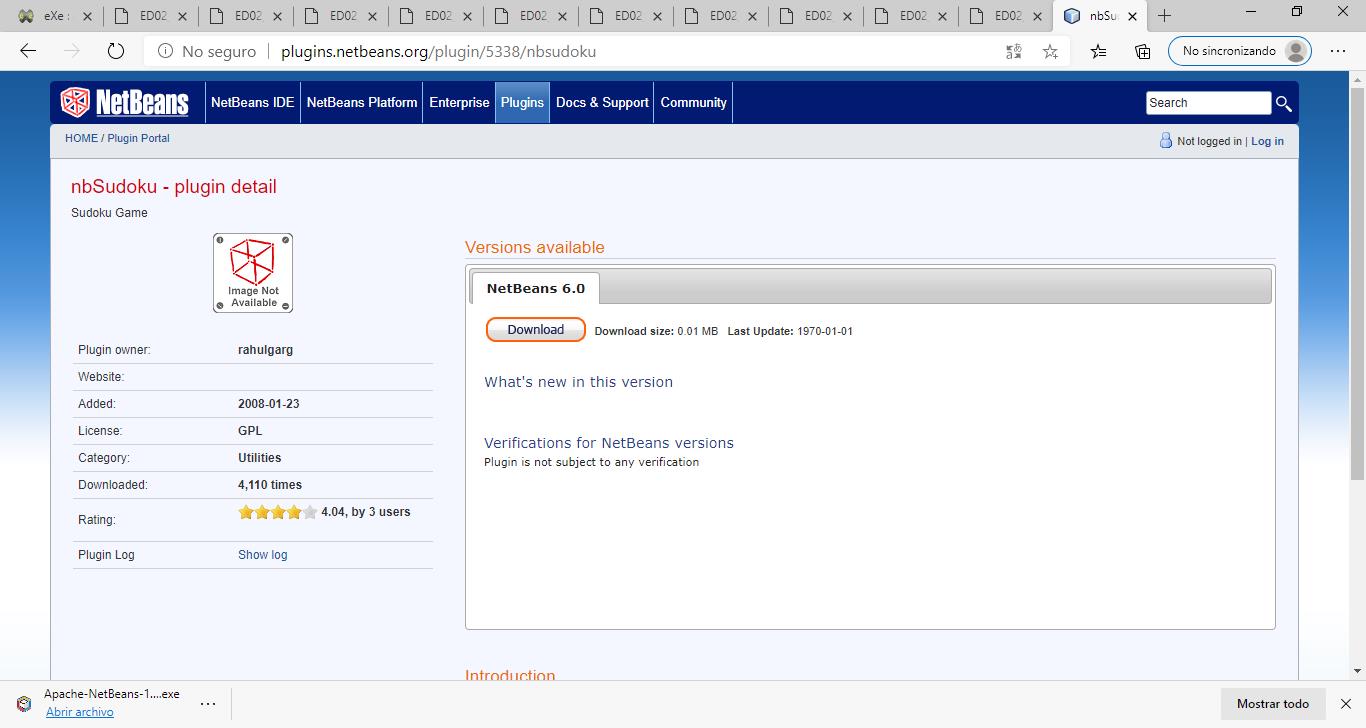Click the Mostrar todo button
1366x728 pixels.
pyautogui.click(x=1273, y=704)
